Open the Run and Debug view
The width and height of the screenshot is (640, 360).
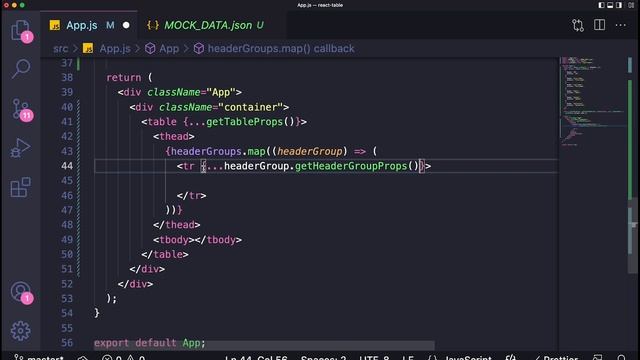[x=20, y=148]
